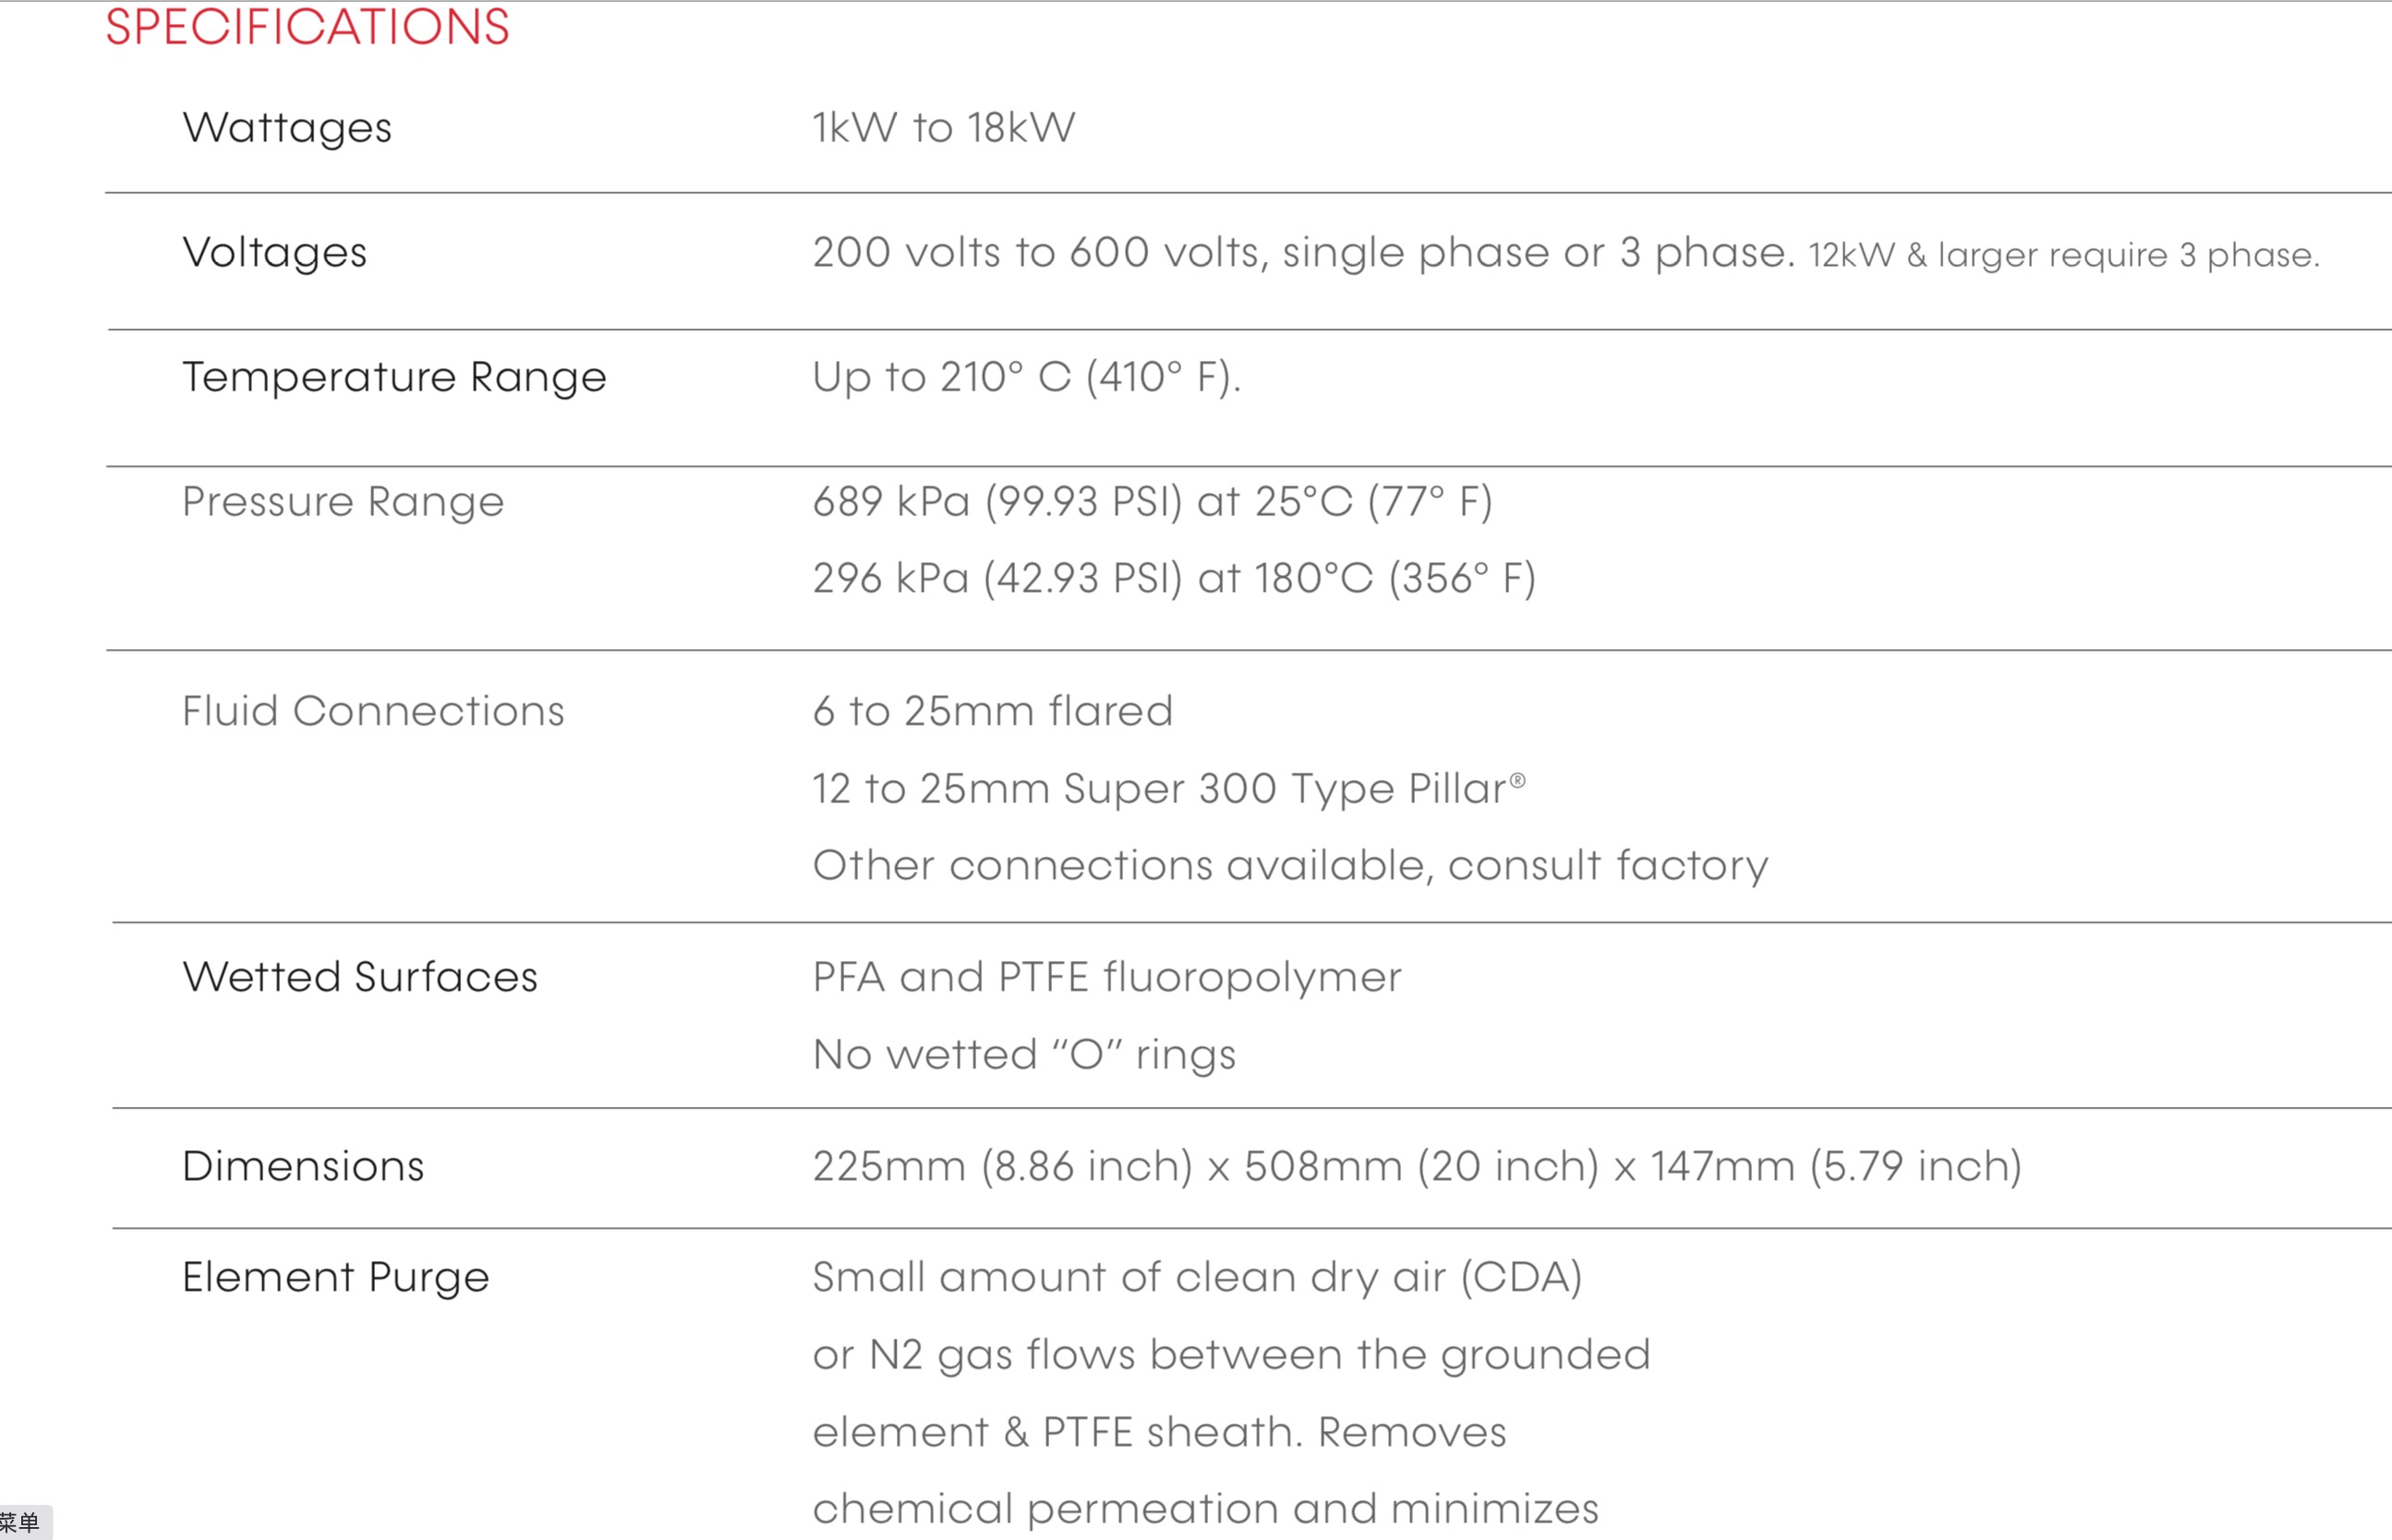Click the Super 300 Type Pillar line
Image resolution: width=2392 pixels, height=1540 pixels.
pos(1169,789)
